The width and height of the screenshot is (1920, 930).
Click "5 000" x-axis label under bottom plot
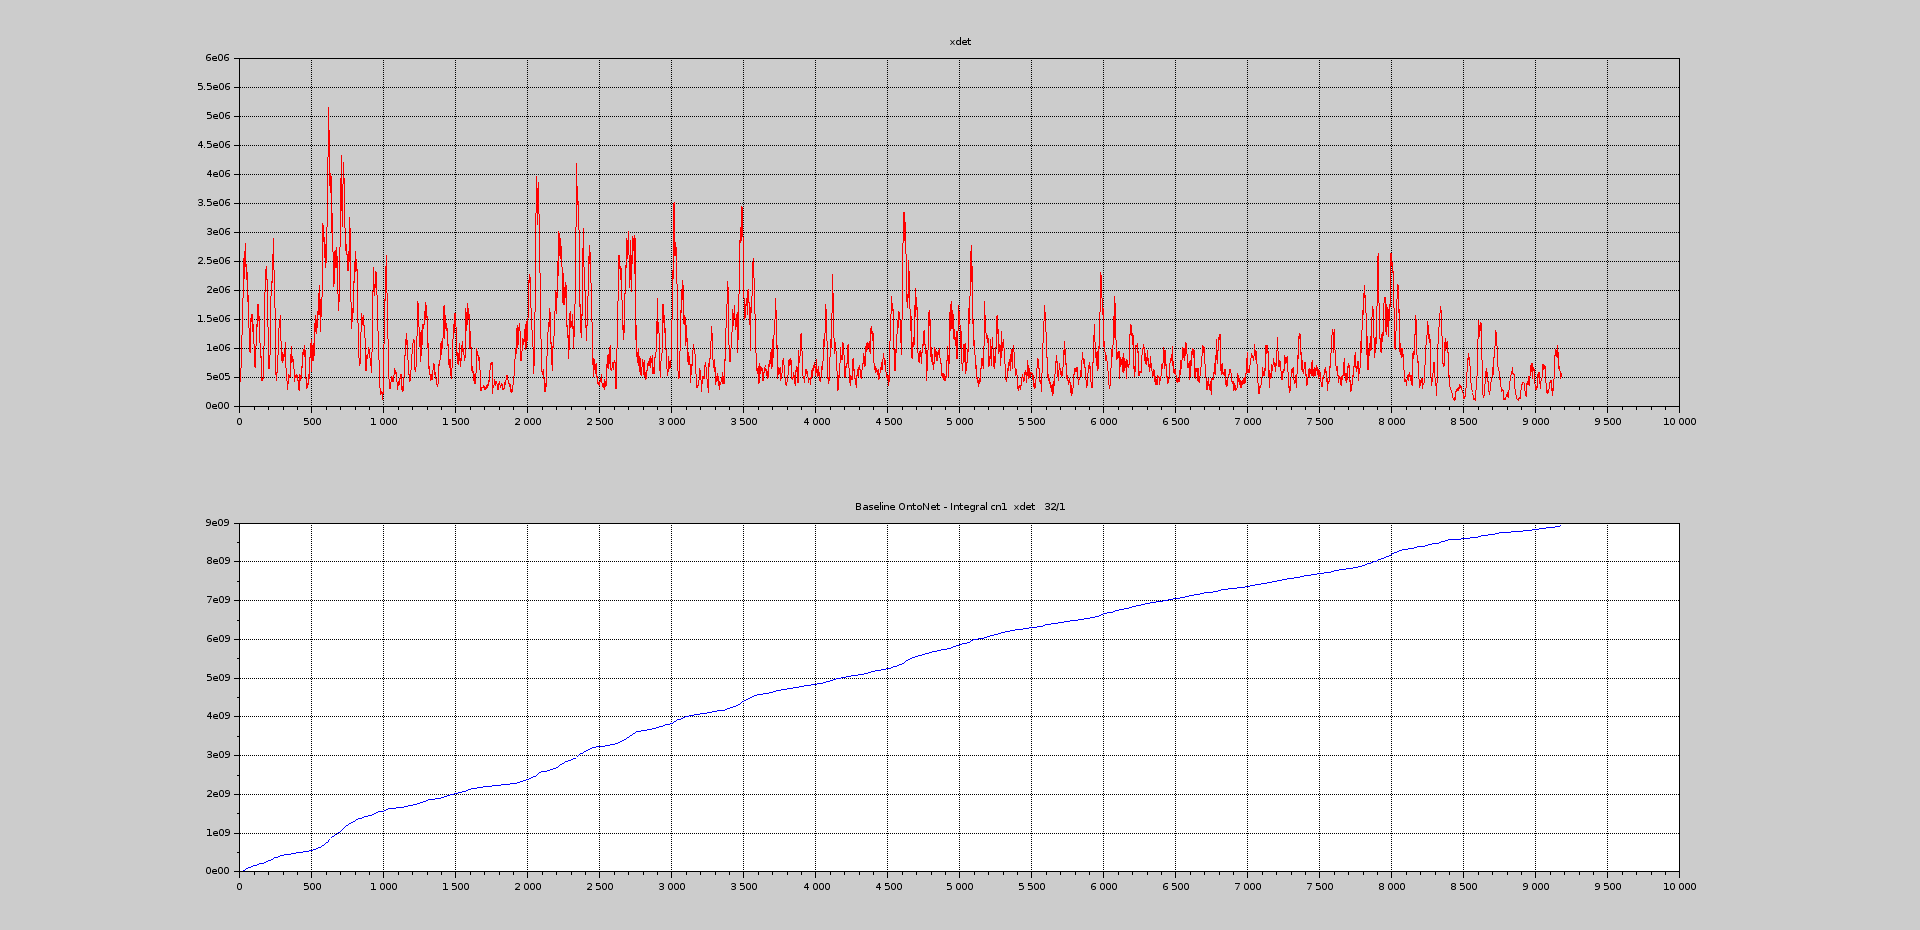pos(959,887)
